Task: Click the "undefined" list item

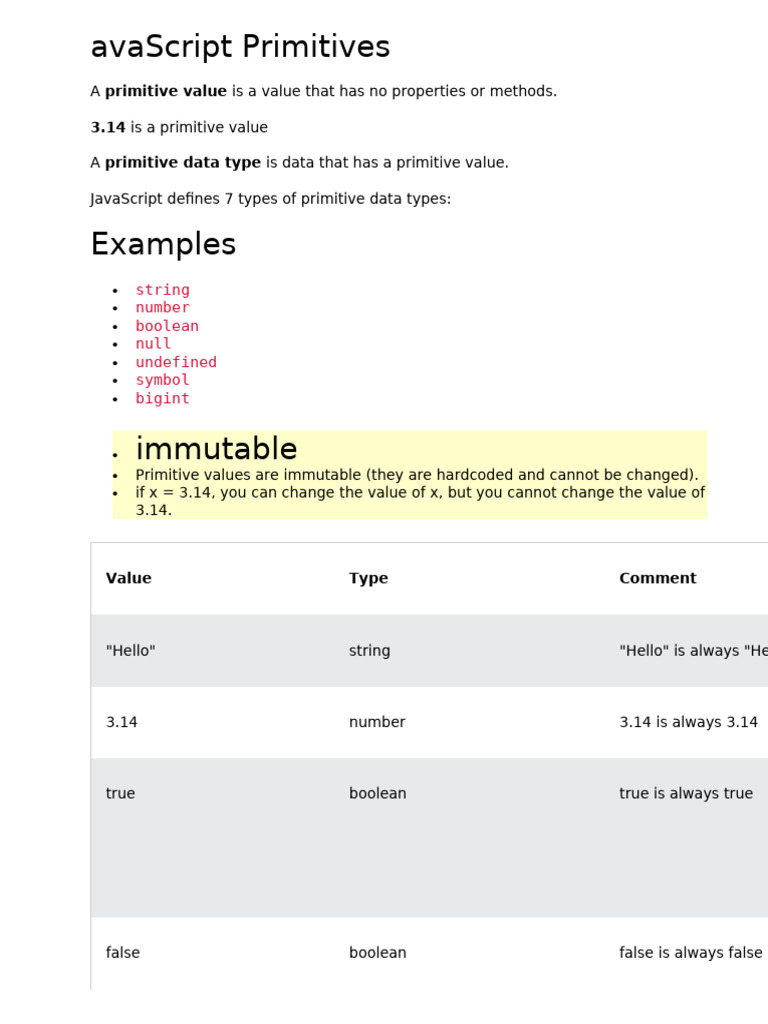Action: coord(176,362)
